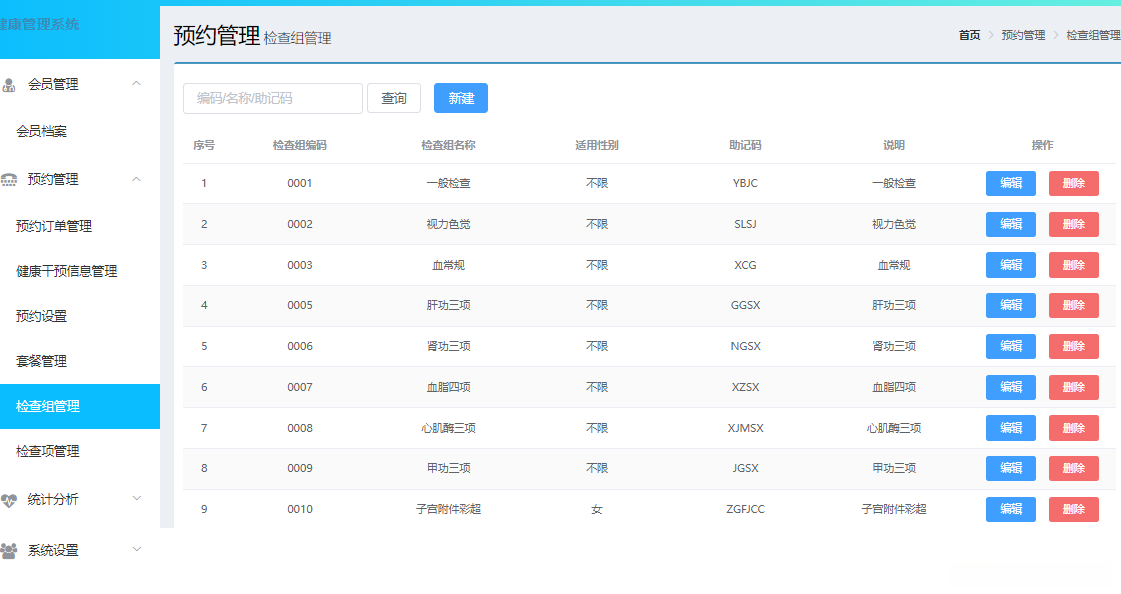The height and width of the screenshot is (594, 1121).
Task: Click the blue 新建 button
Action: point(461,99)
